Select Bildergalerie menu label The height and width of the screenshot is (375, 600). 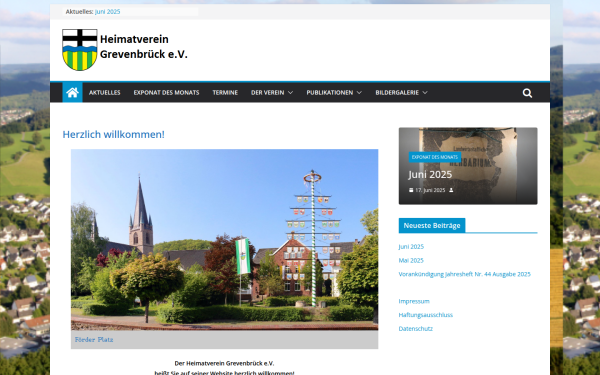397,93
